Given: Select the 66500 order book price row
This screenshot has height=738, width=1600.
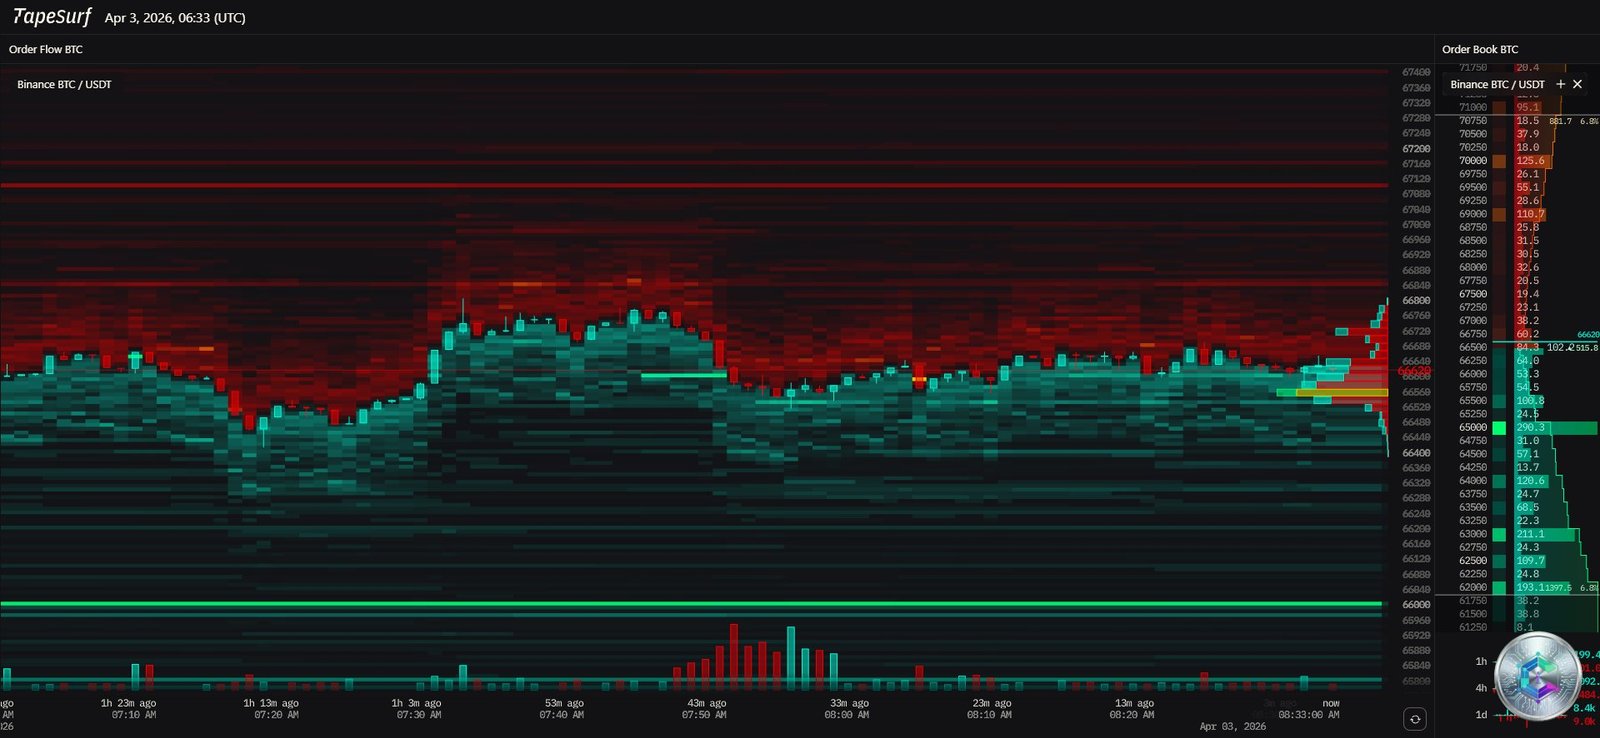Looking at the screenshot, I should (x=1517, y=347).
